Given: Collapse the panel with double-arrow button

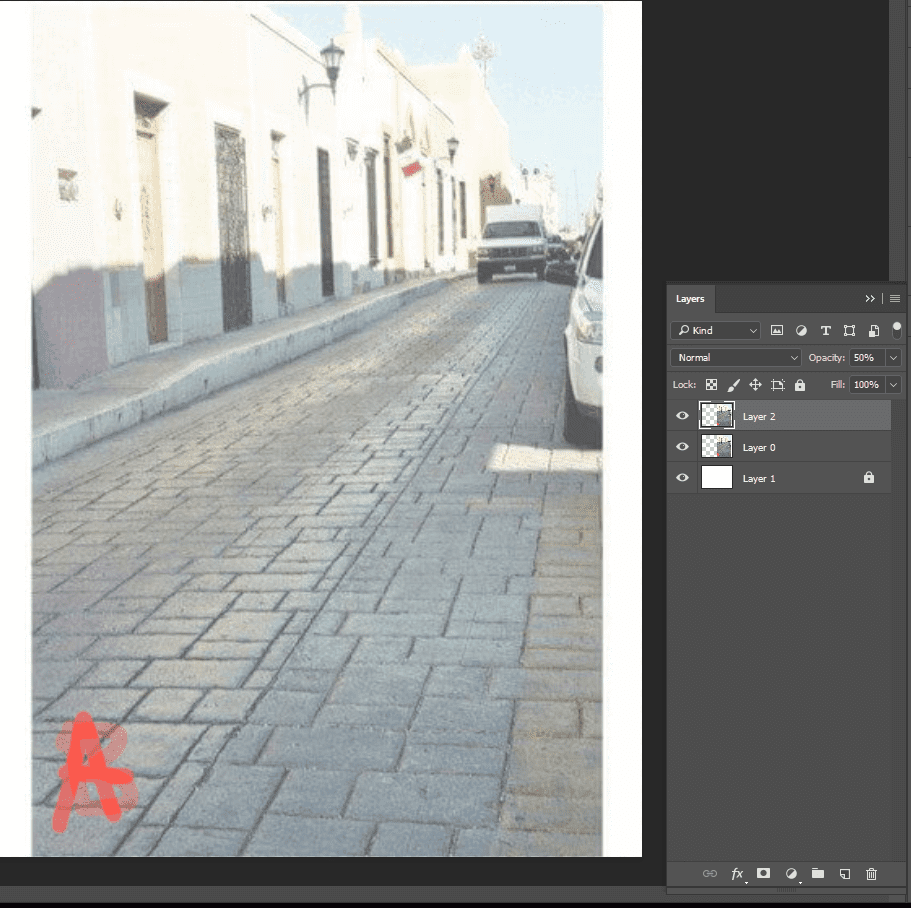Looking at the screenshot, I should point(870,298).
